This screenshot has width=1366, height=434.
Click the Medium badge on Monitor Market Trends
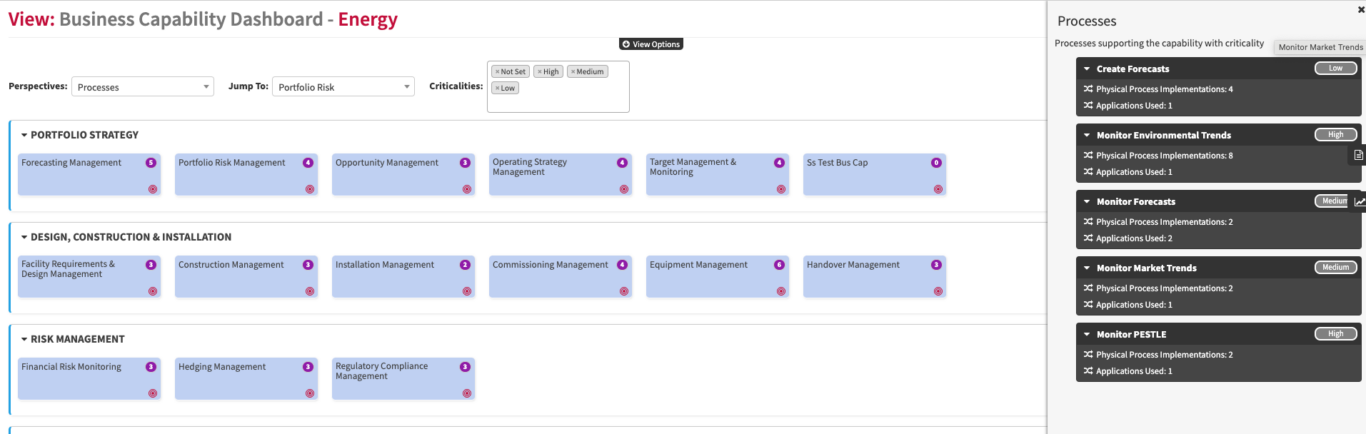point(1336,267)
